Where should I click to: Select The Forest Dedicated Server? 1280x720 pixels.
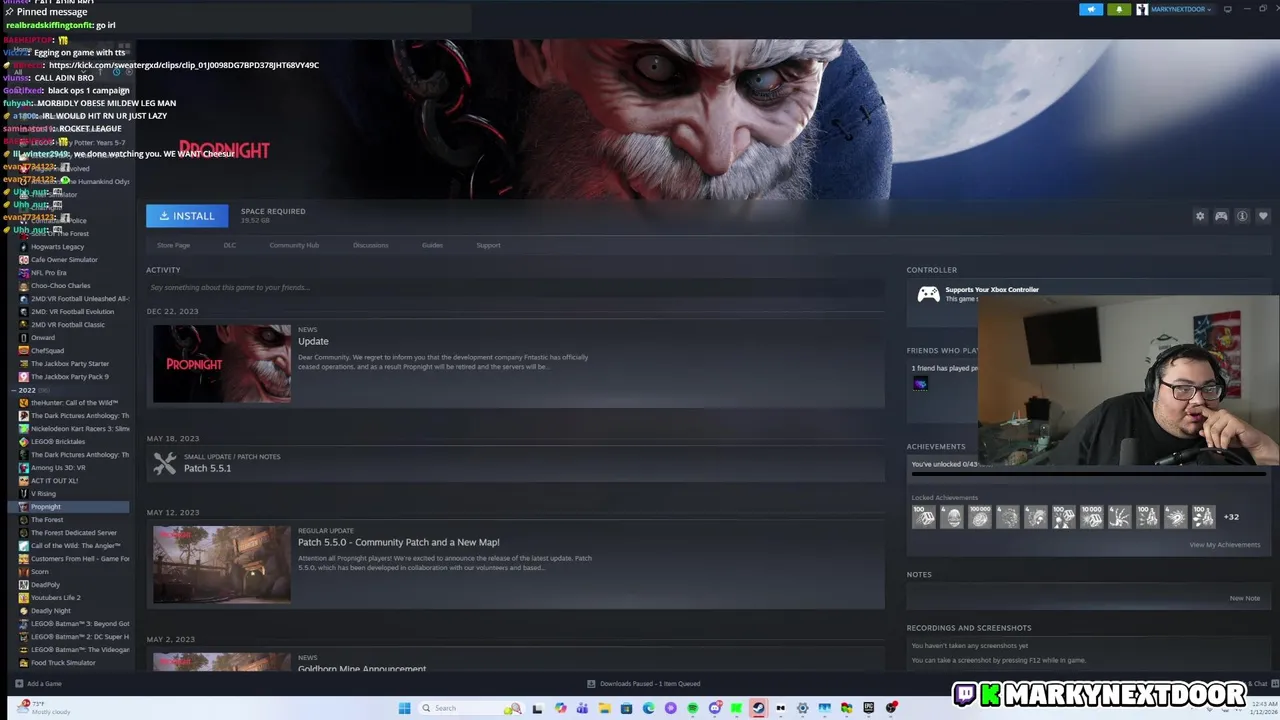[x=73, y=532]
